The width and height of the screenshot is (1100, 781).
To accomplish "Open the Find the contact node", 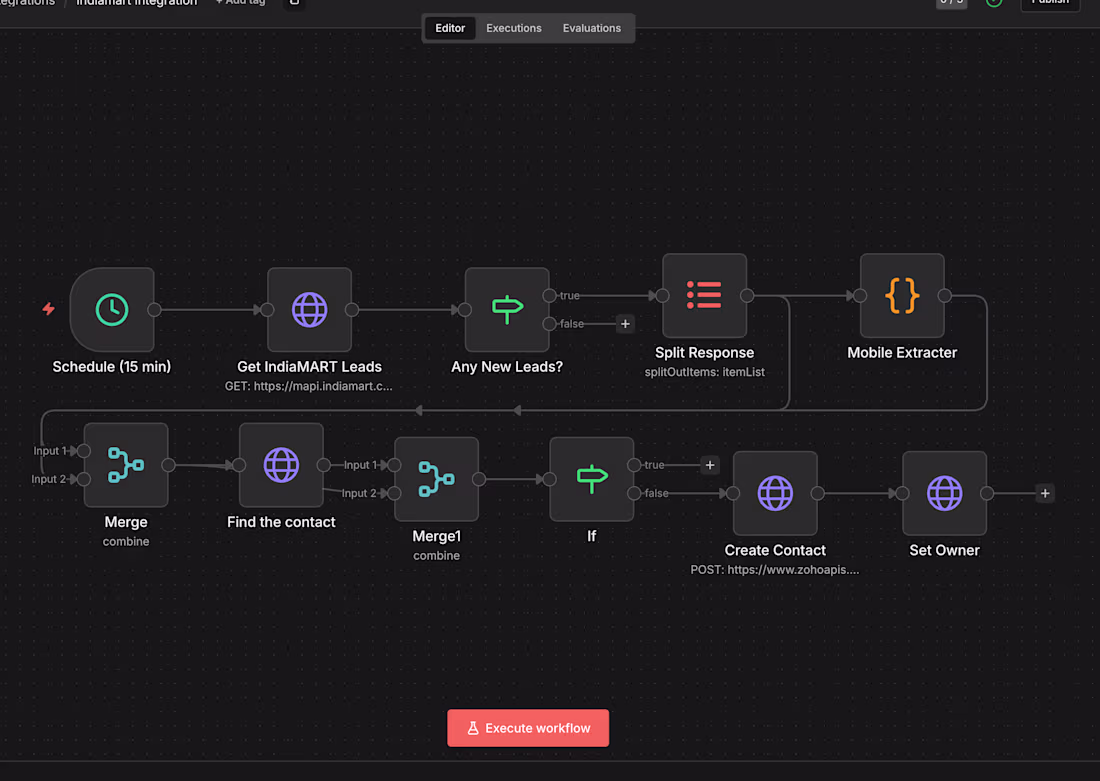I will 281,464.
